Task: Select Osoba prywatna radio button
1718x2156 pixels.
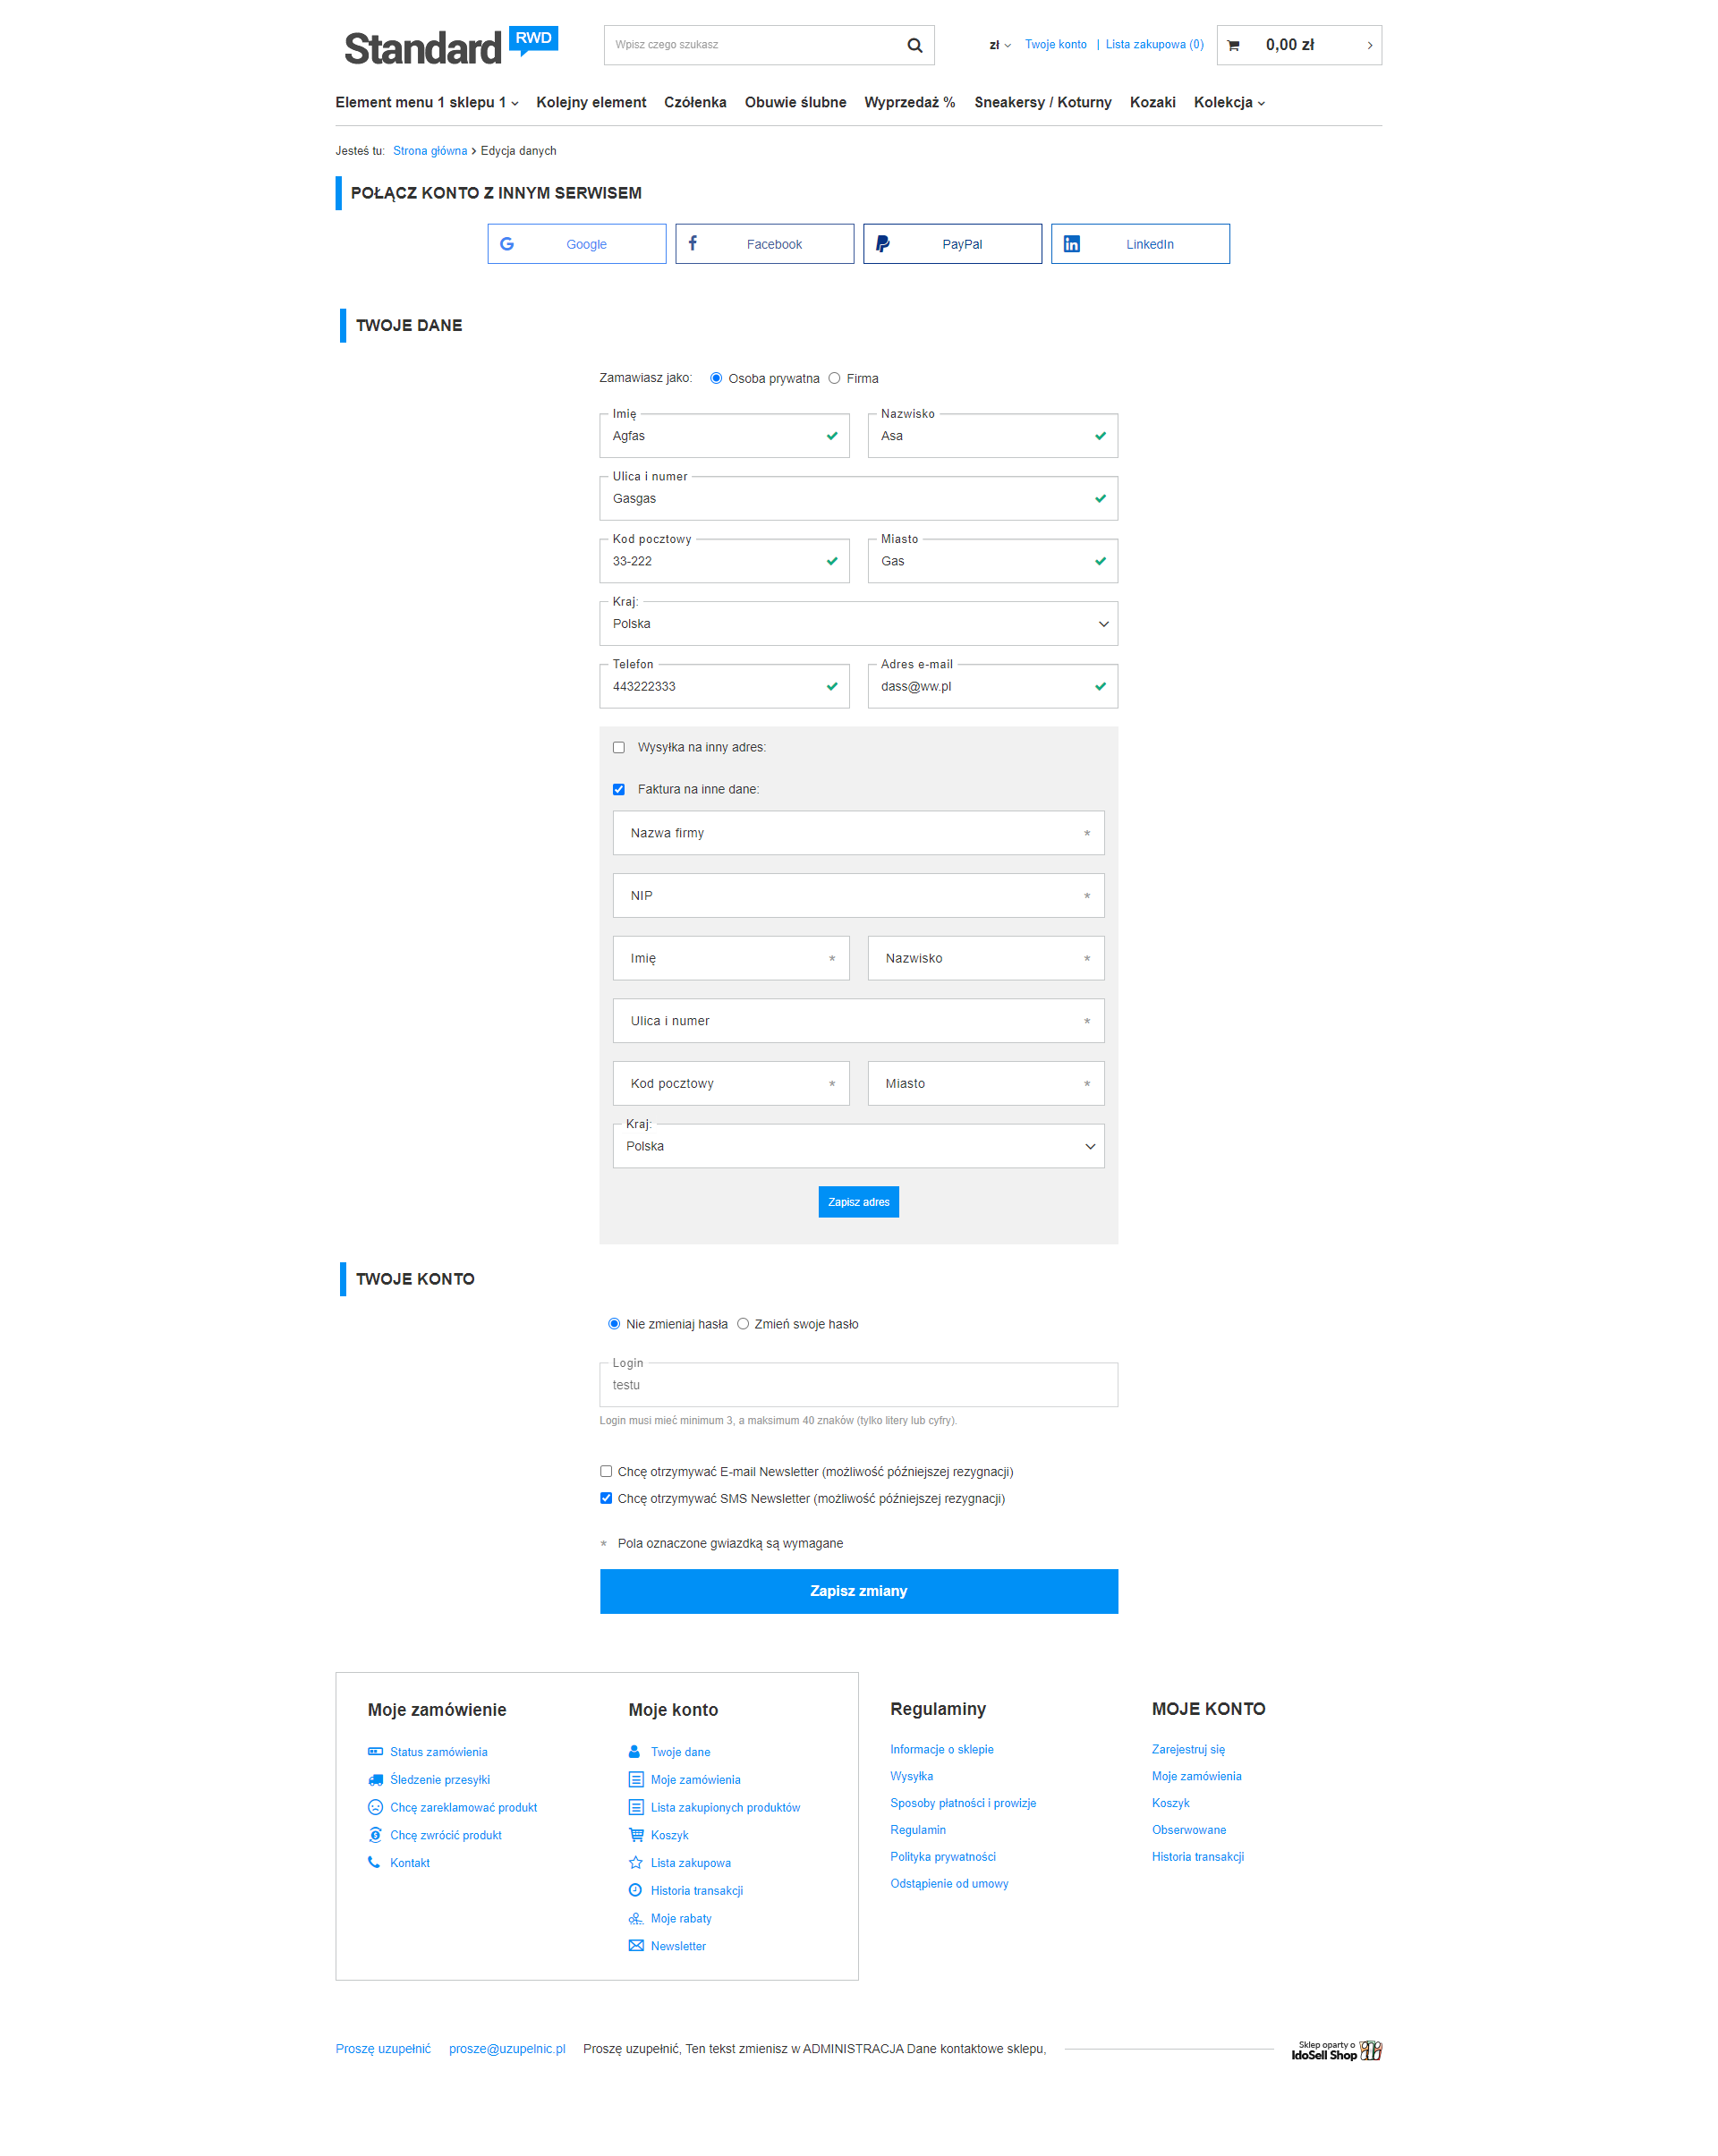Action: (x=716, y=378)
